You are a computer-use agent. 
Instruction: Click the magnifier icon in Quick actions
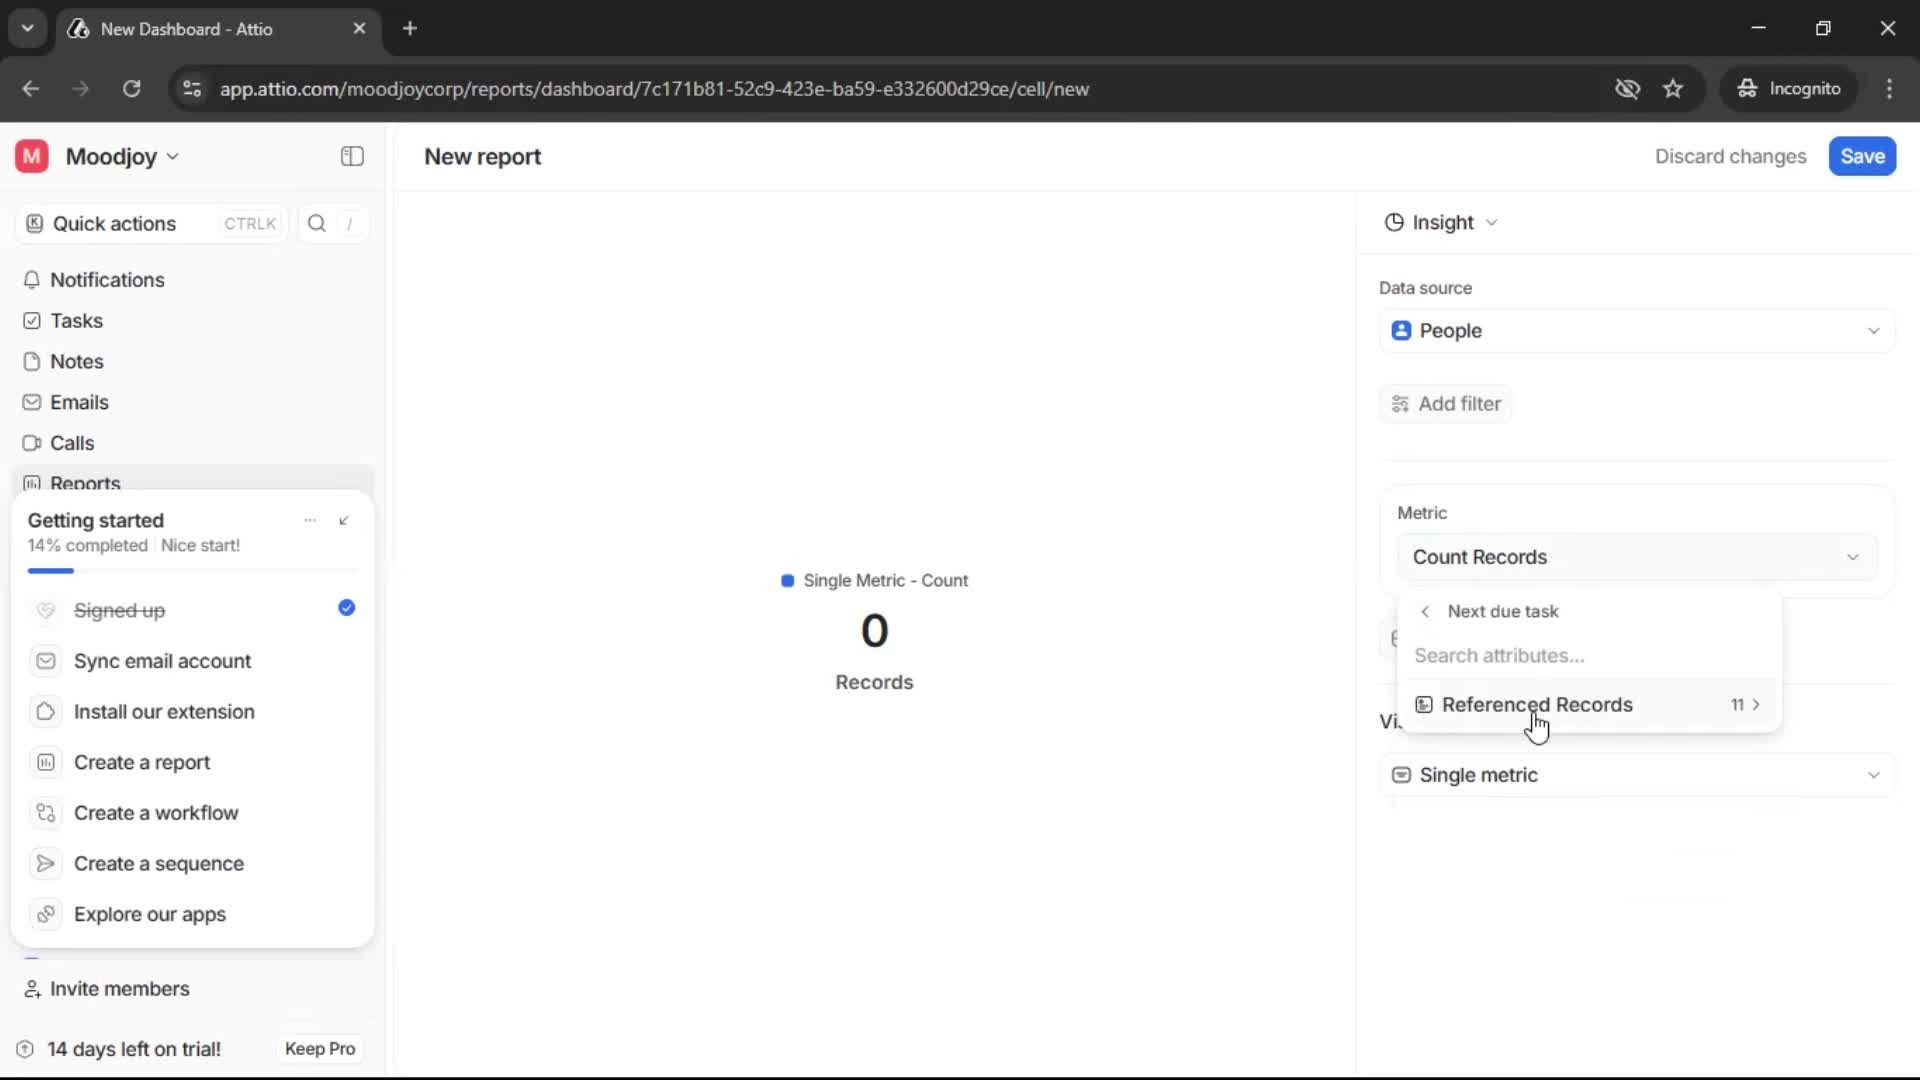316,223
